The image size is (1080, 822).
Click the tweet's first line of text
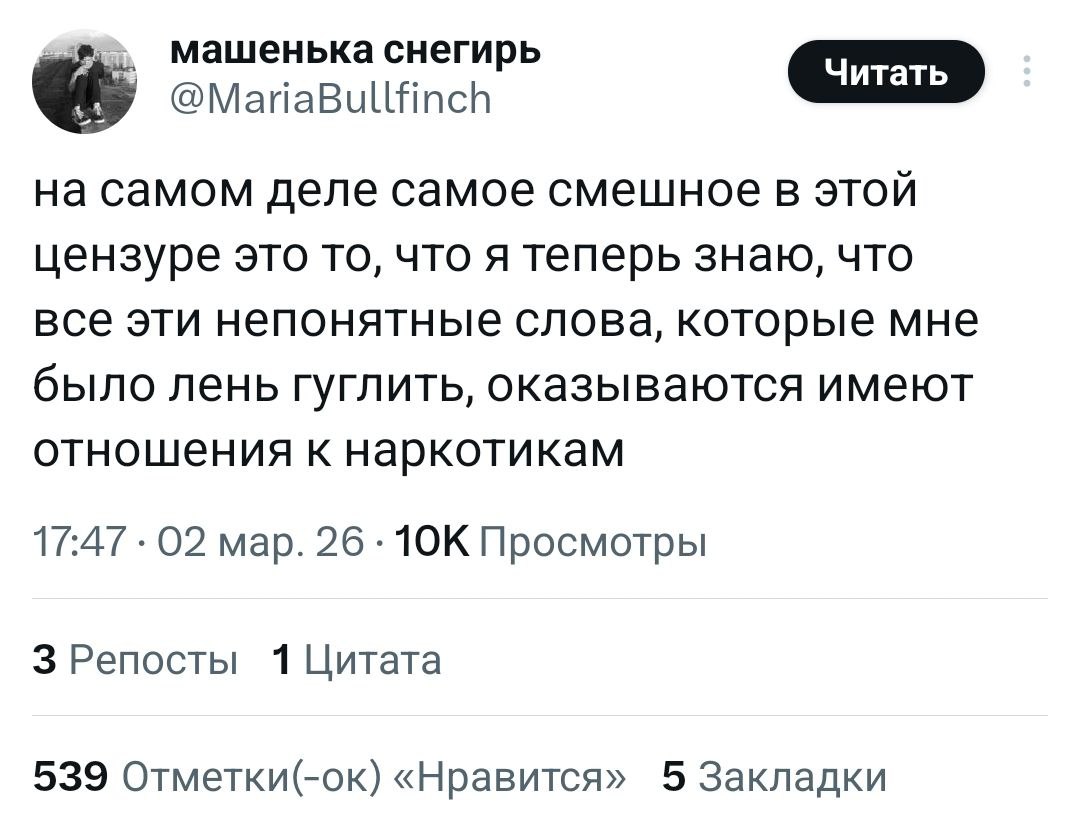click(475, 190)
